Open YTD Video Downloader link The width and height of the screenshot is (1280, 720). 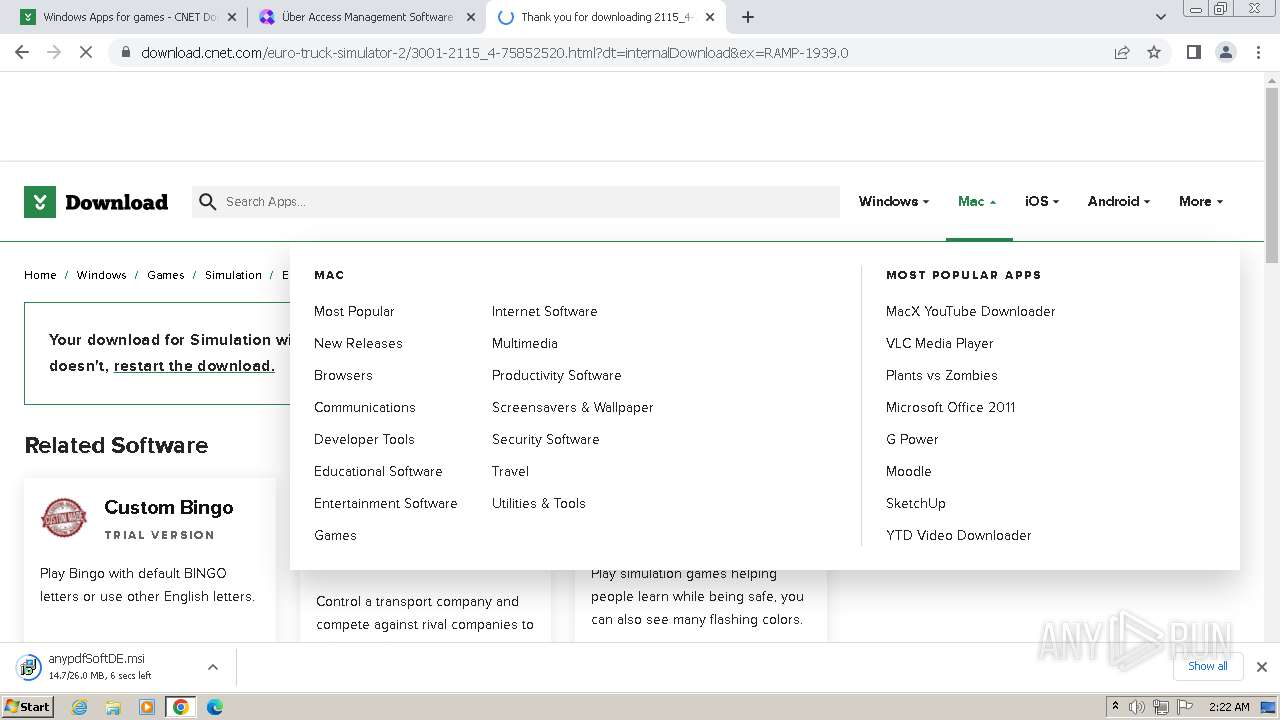pos(959,535)
